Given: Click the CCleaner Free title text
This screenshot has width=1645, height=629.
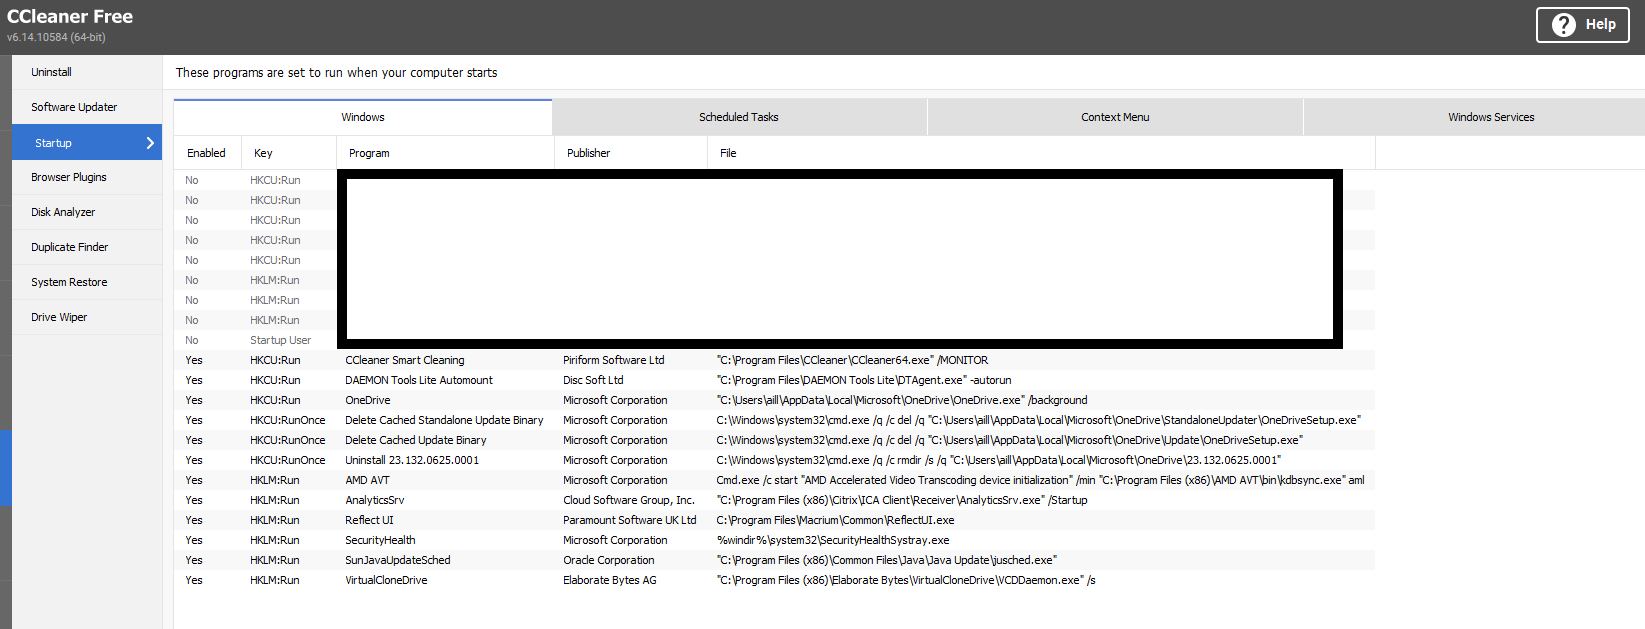Looking at the screenshot, I should coord(70,17).
